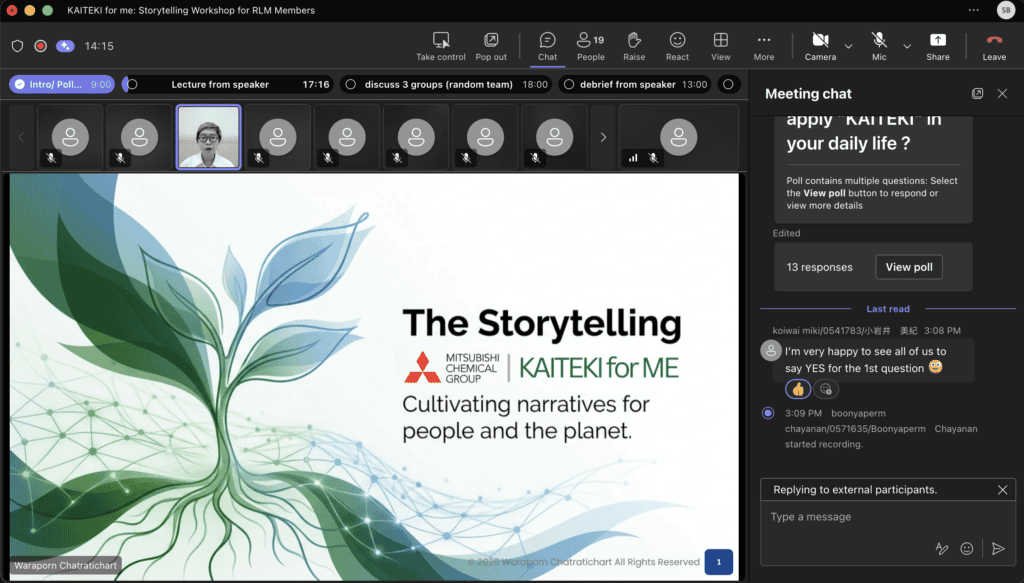Screen dimensions: 1024x583
Task: Click the Last read divider label
Action: 888,309
